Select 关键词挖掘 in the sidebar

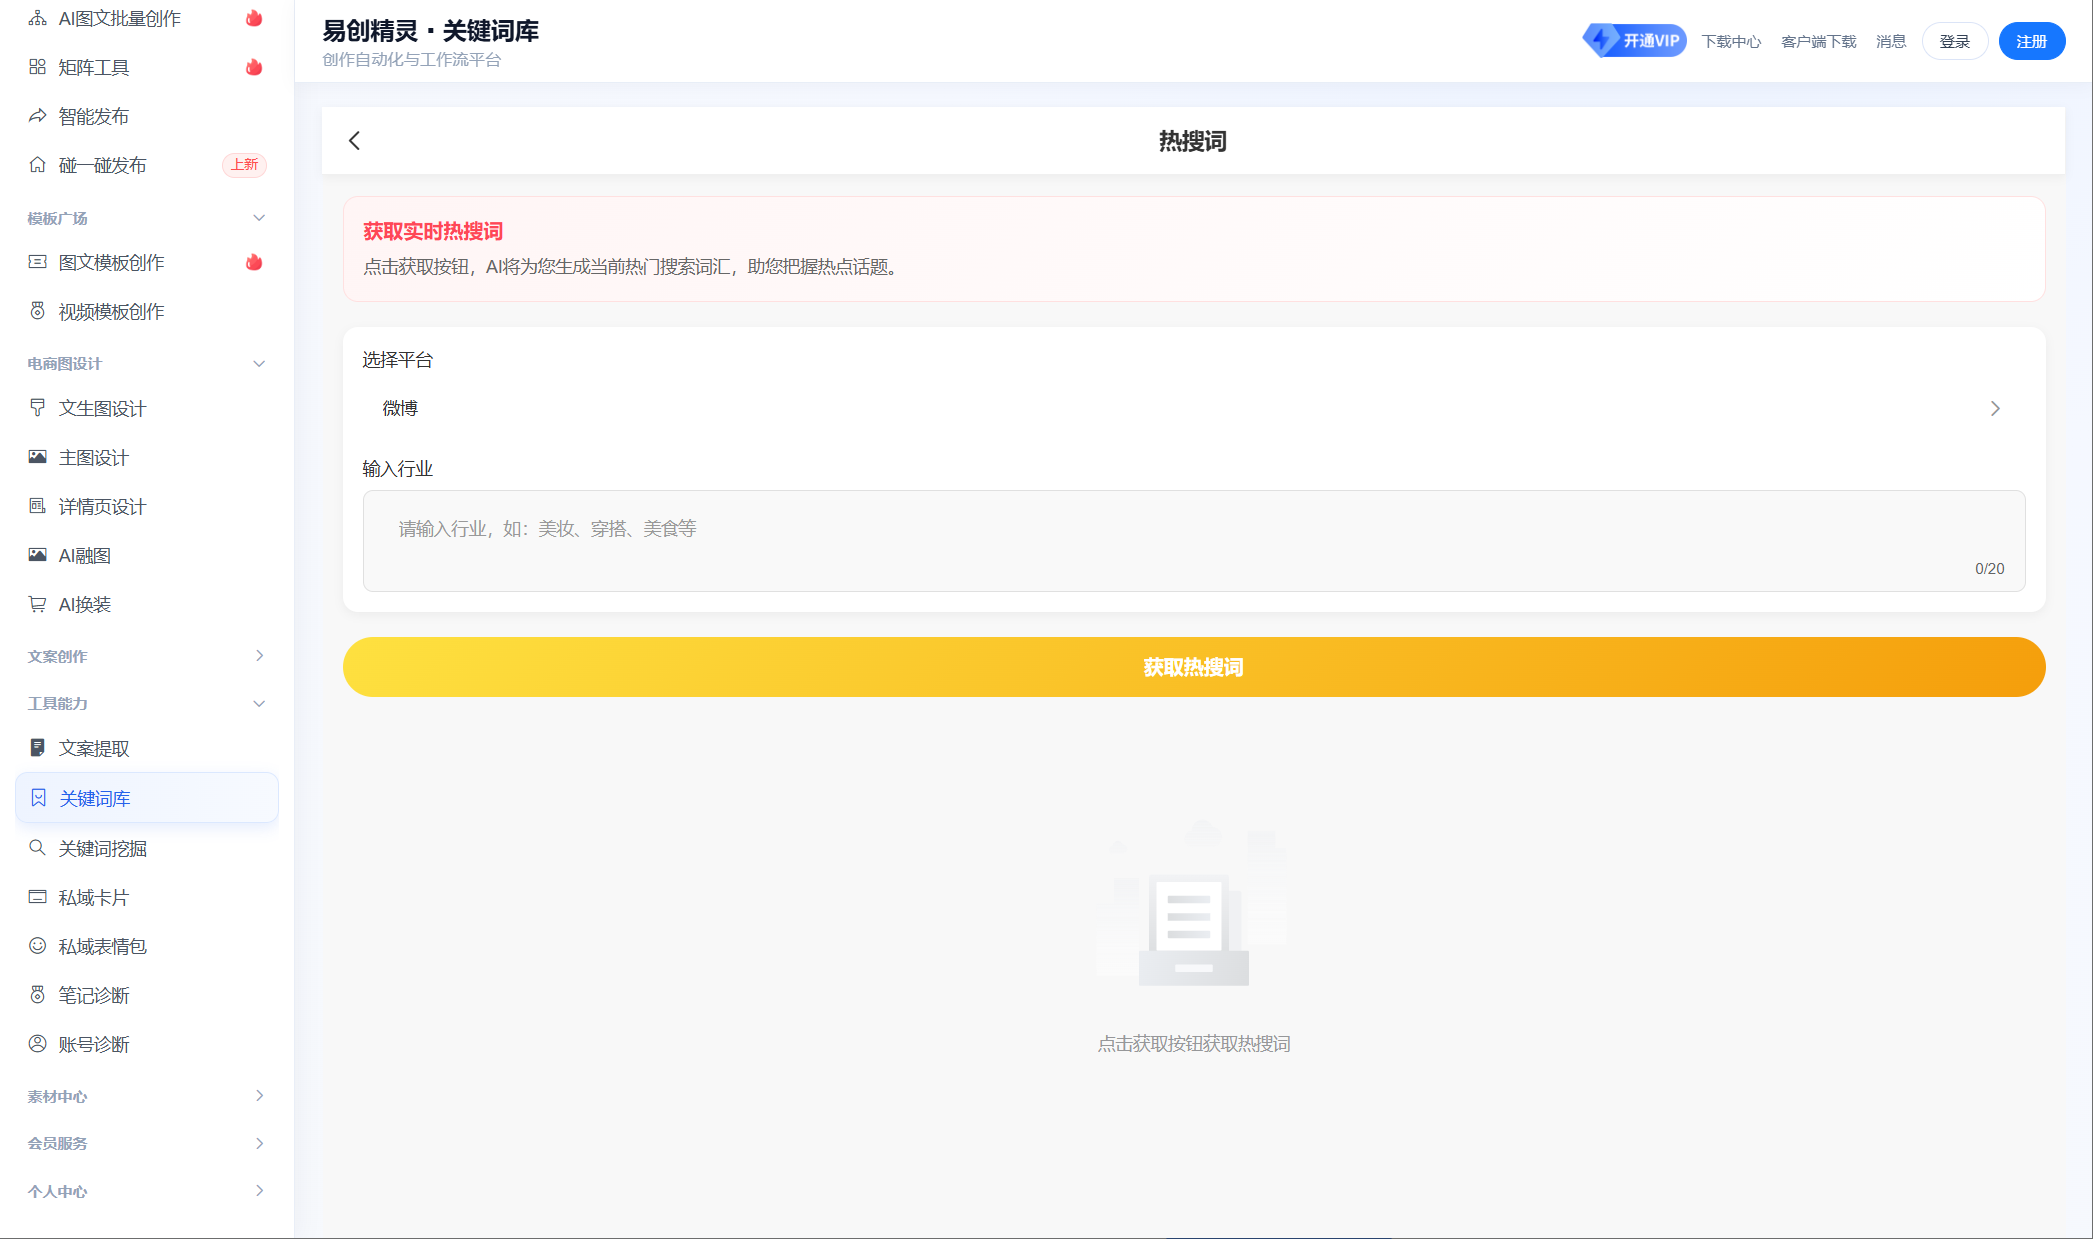147,848
